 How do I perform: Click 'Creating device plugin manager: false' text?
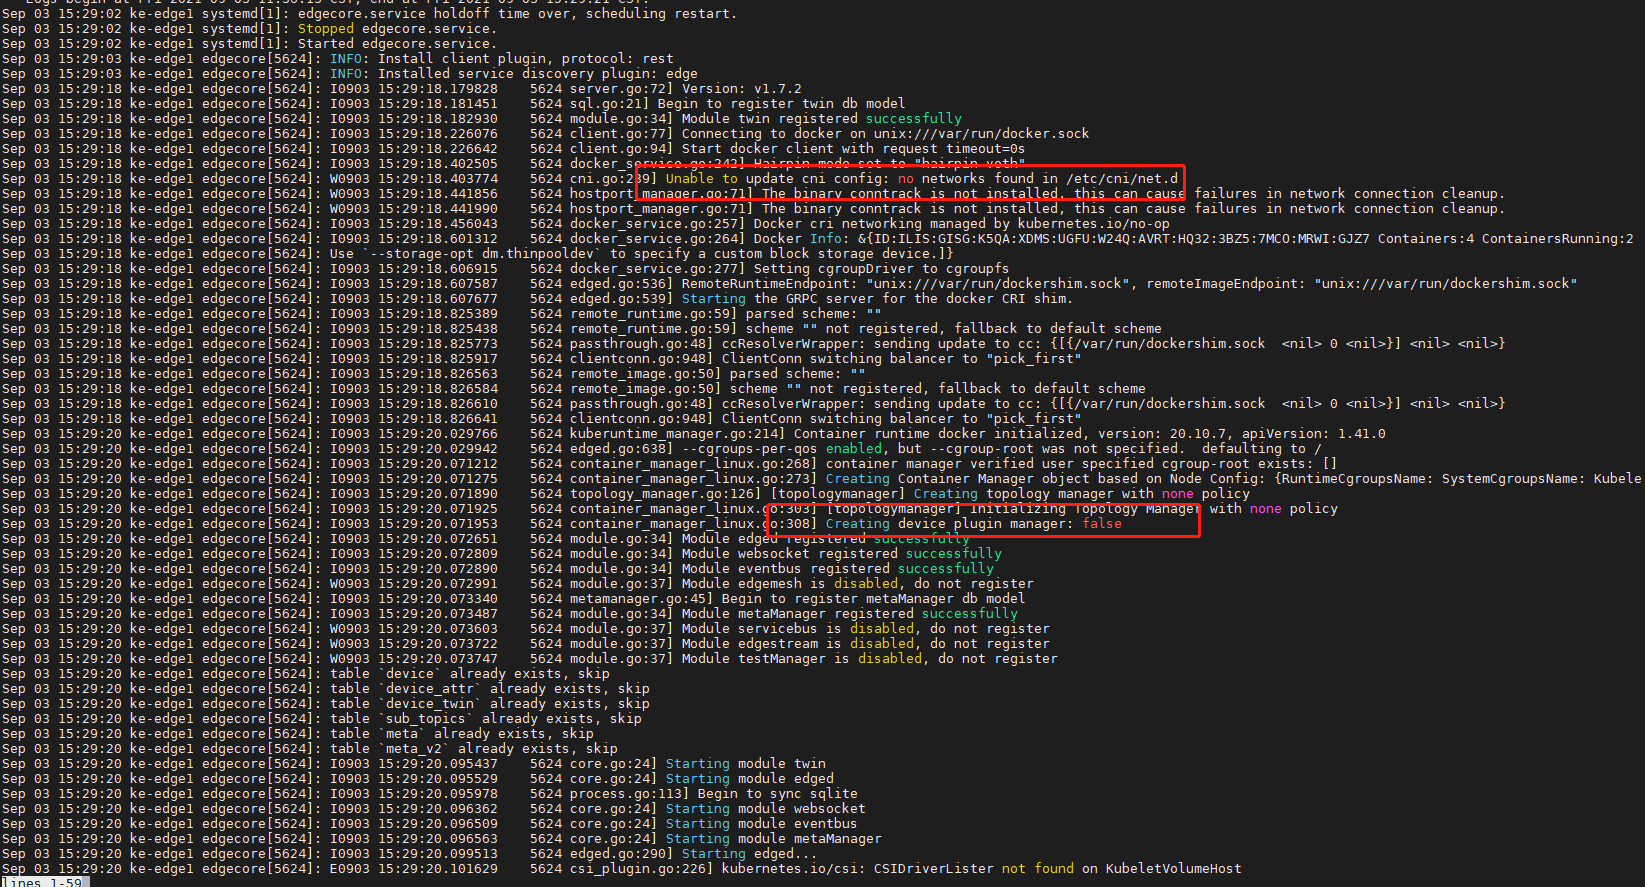click(x=973, y=524)
